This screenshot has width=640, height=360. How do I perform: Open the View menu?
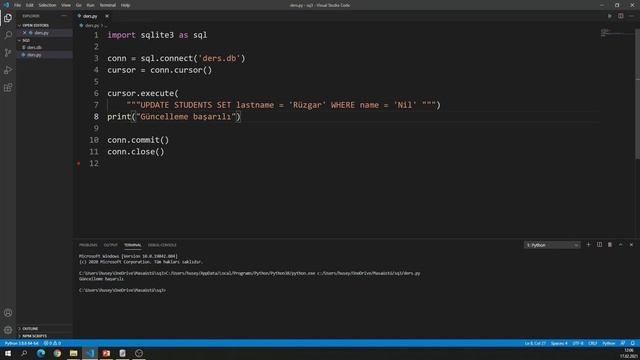(66, 5)
